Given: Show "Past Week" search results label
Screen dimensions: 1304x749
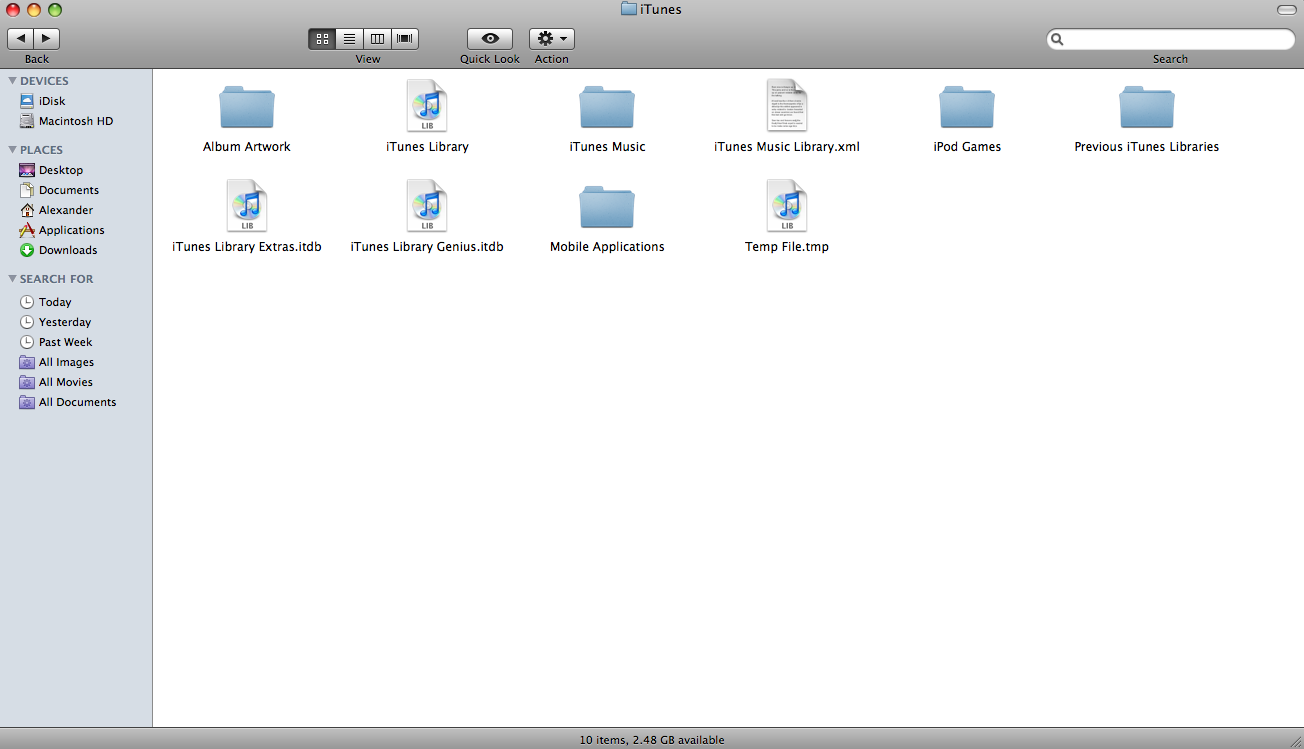Looking at the screenshot, I should (66, 342).
